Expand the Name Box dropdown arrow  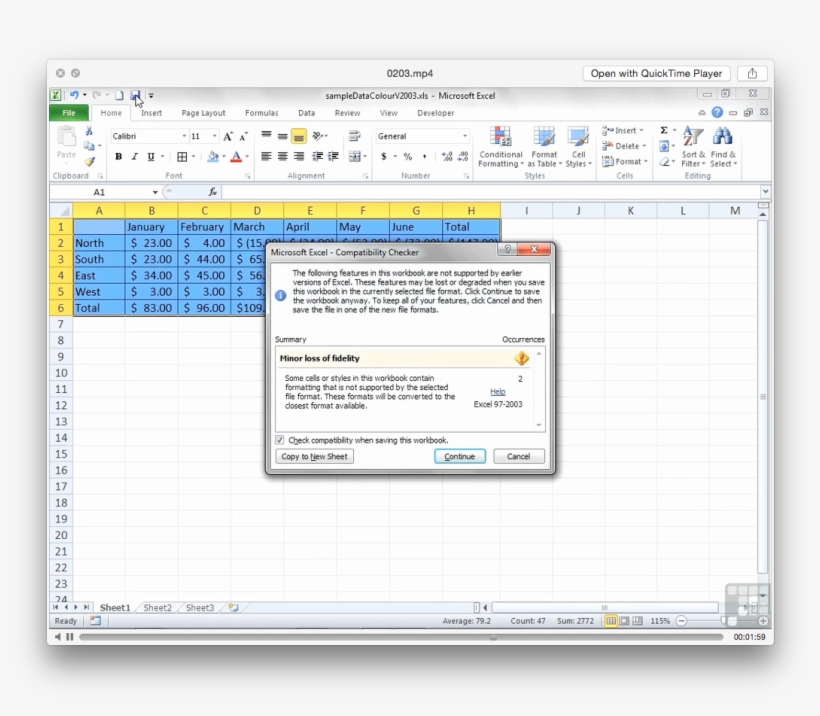point(155,192)
